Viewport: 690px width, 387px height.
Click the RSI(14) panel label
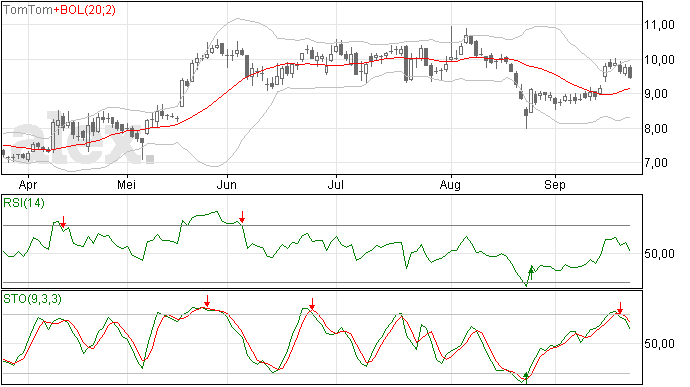24,203
